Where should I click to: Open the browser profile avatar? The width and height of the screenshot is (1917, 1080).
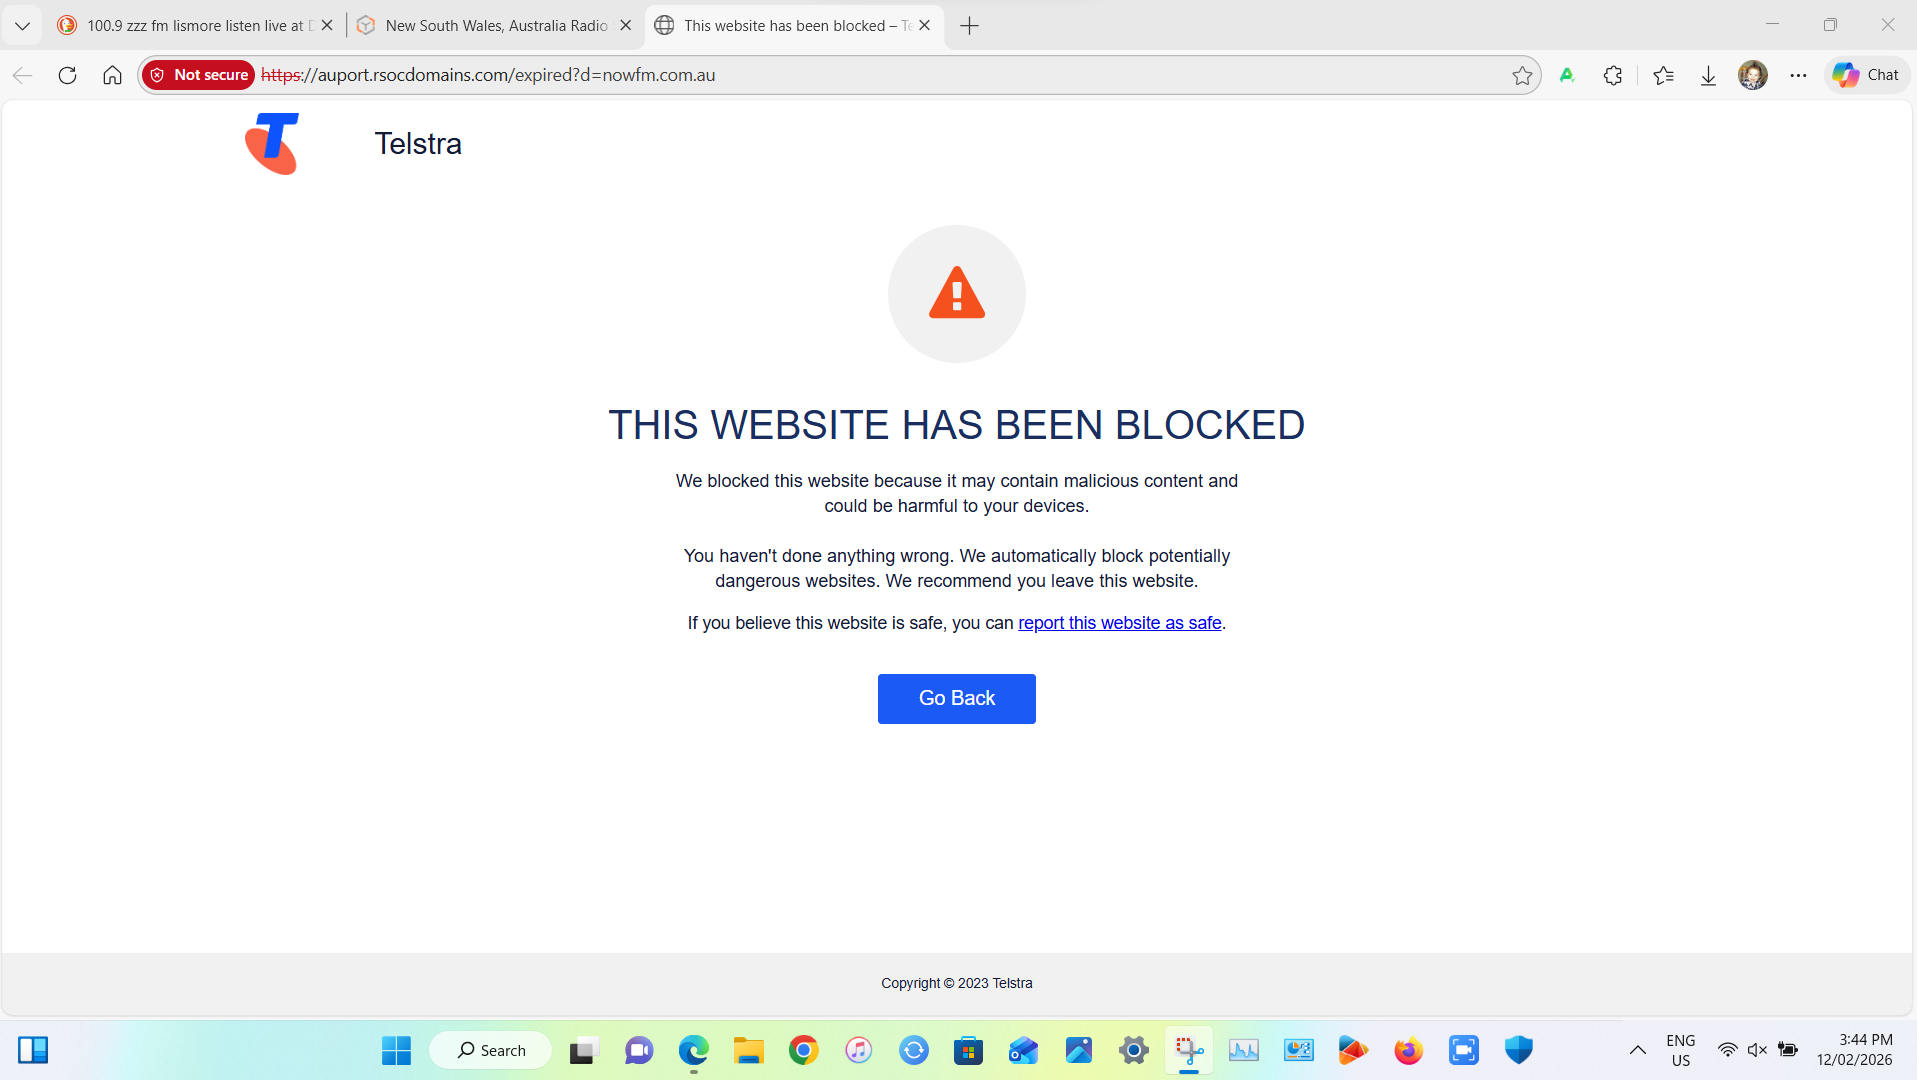(1752, 75)
